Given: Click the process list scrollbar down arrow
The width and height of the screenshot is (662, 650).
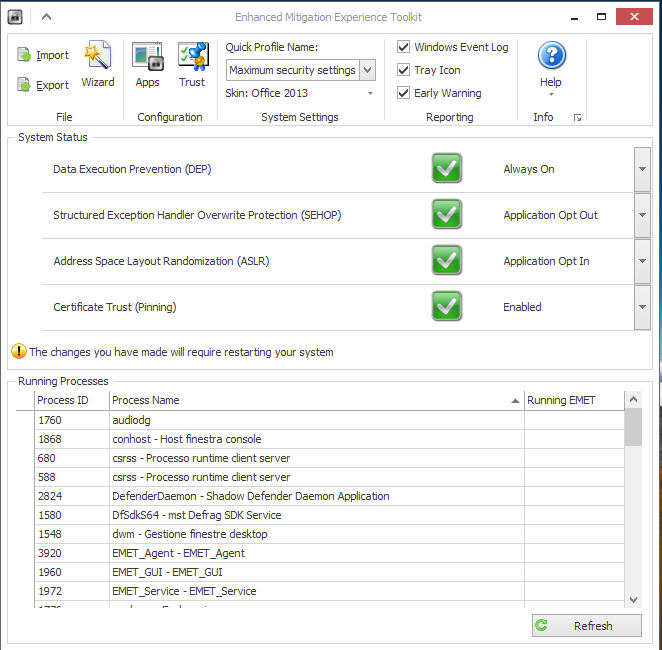Looking at the screenshot, I should click(633, 599).
